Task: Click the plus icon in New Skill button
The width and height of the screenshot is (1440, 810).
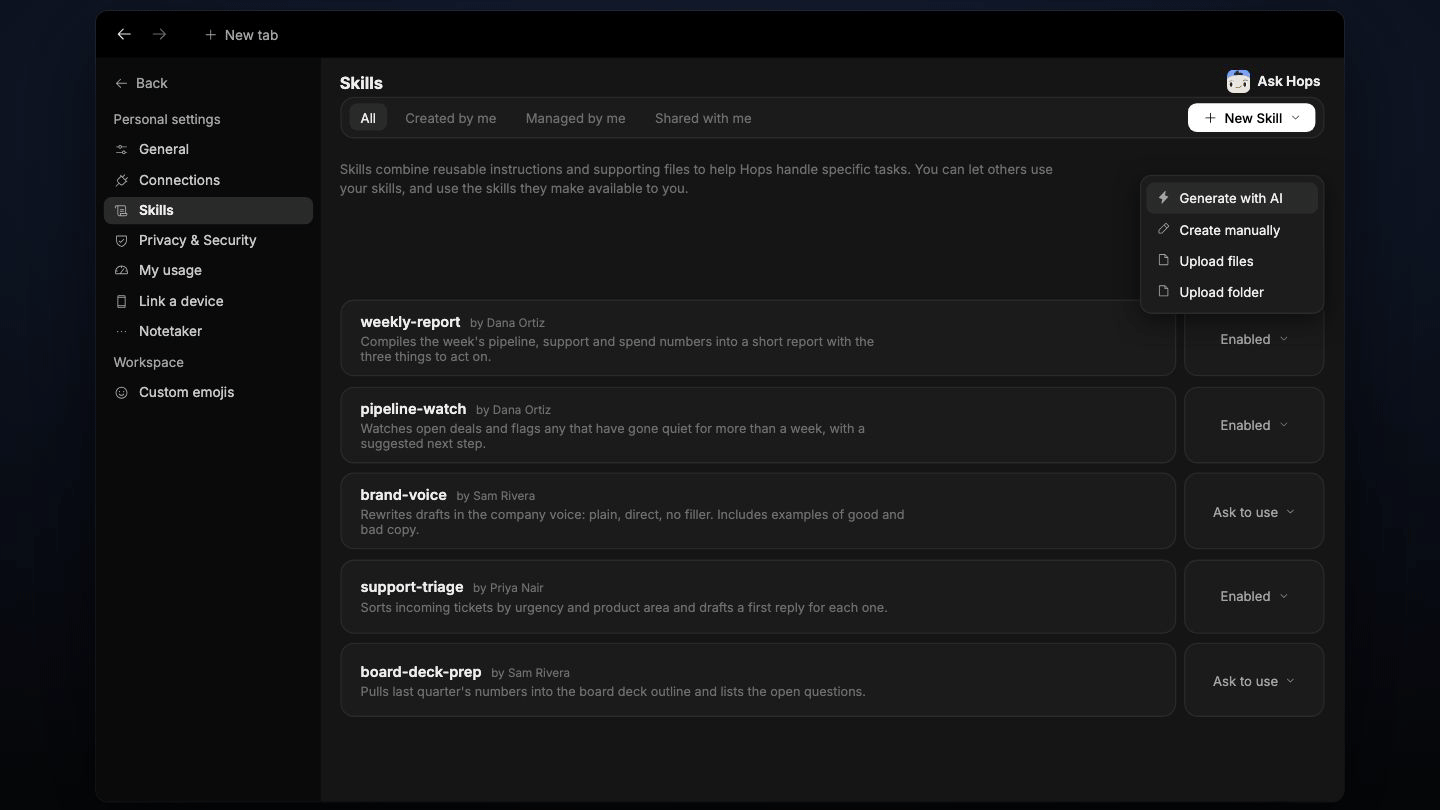Action: (1210, 118)
